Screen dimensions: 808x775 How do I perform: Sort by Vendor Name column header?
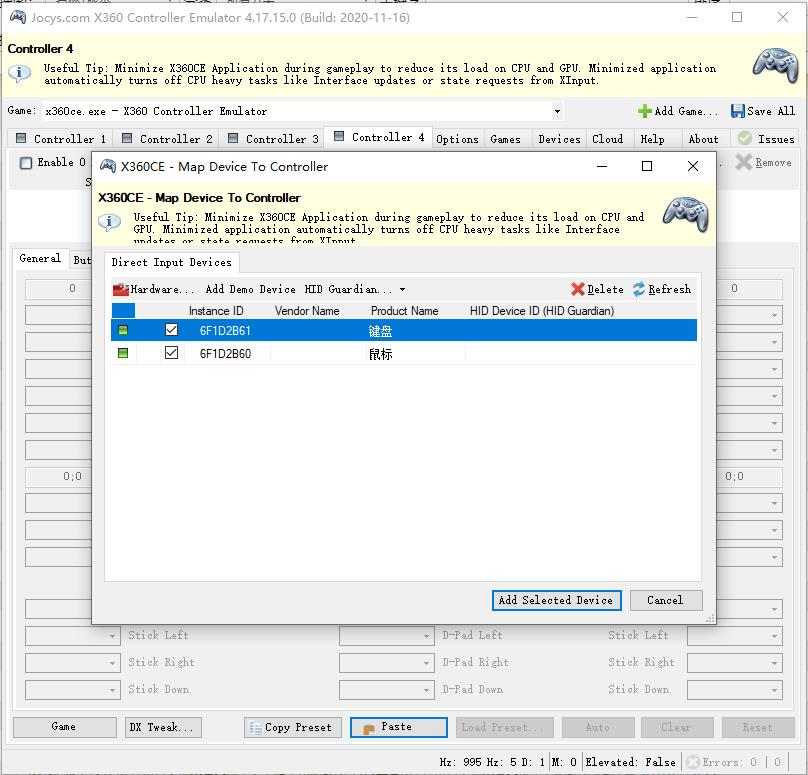click(307, 311)
